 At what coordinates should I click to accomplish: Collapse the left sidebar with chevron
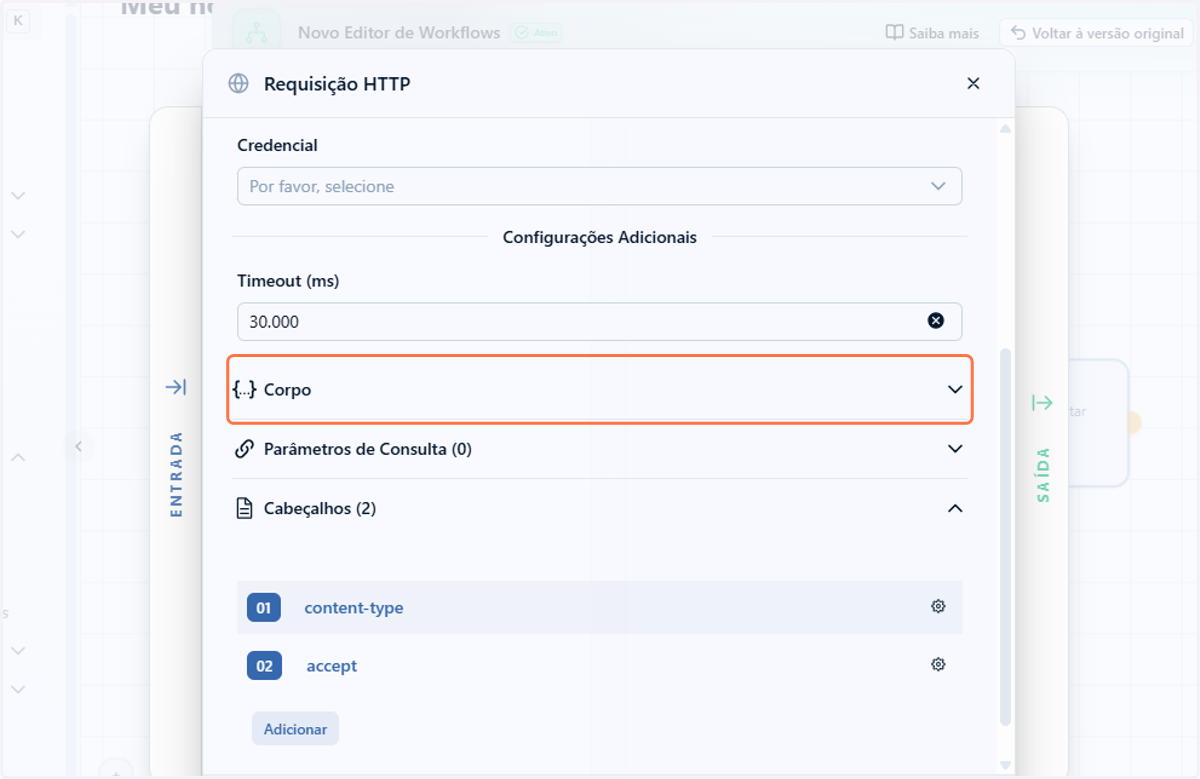coord(78,446)
